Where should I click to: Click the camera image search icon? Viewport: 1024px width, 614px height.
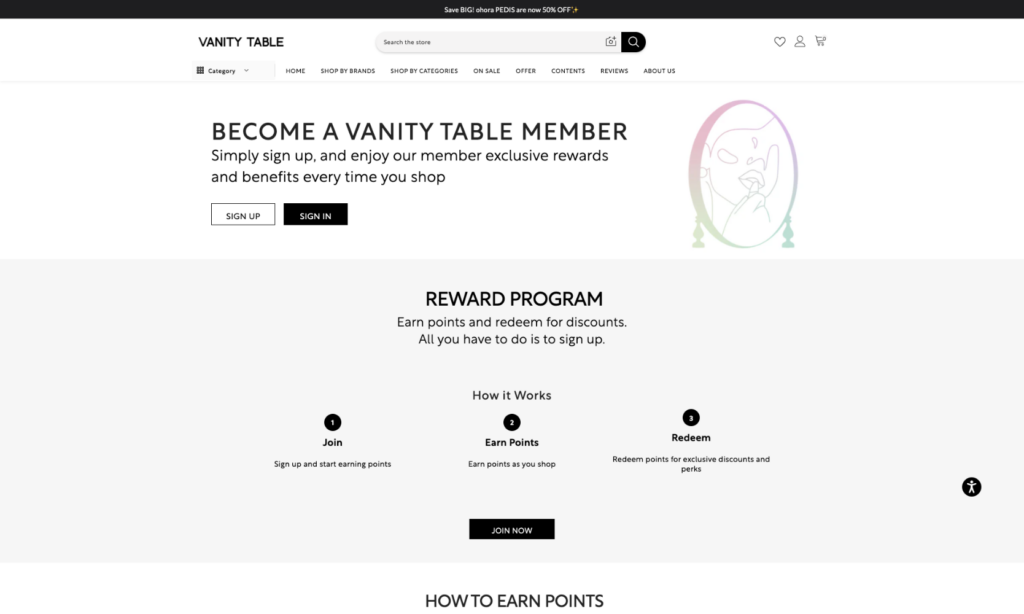click(x=611, y=42)
